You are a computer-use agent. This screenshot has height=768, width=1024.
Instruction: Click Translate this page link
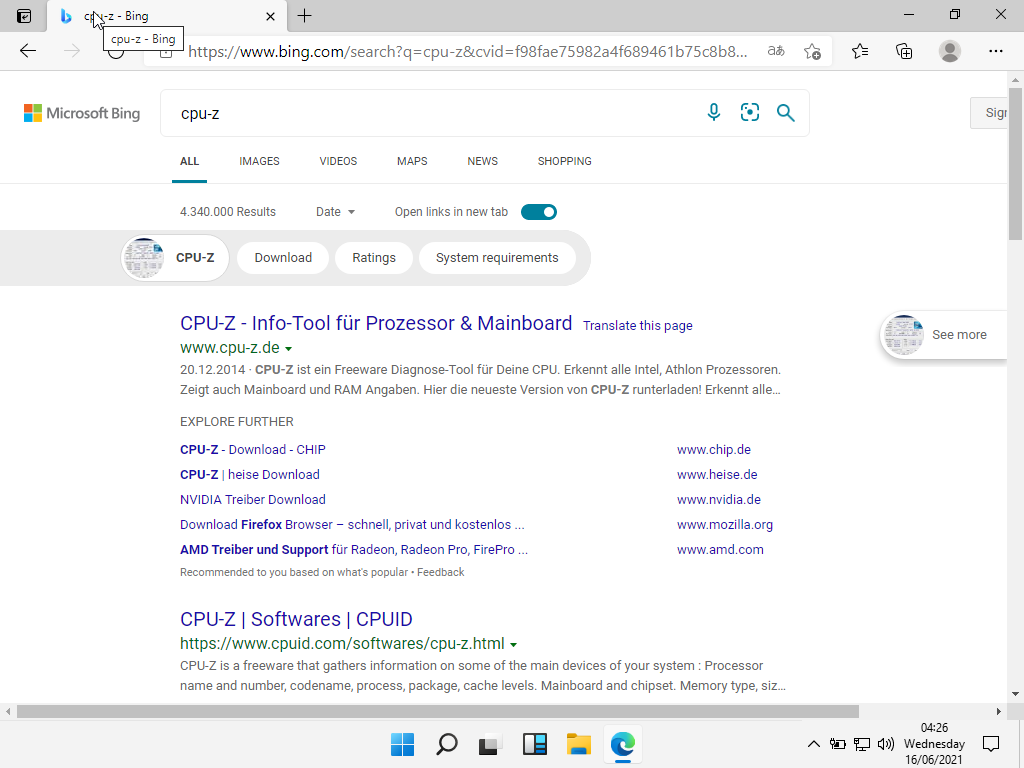coord(637,325)
